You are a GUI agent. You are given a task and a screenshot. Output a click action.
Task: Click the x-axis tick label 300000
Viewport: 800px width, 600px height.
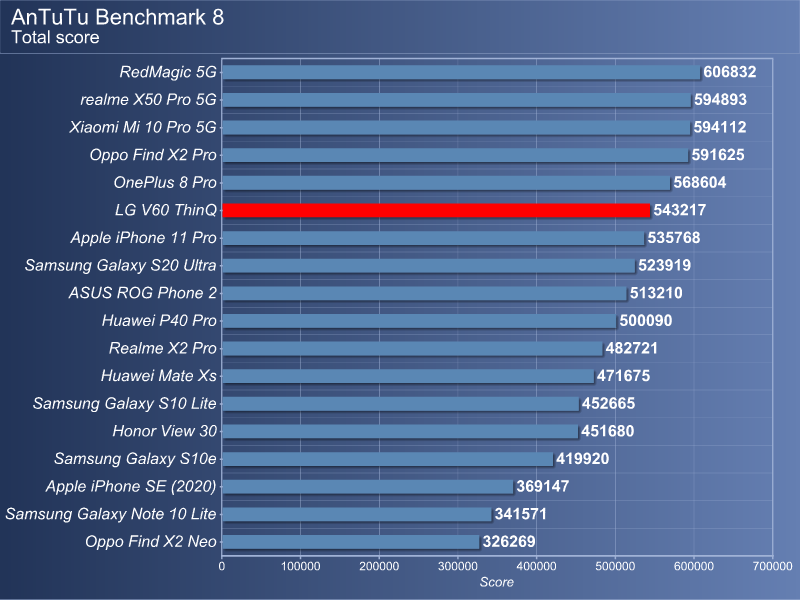(x=458, y=566)
